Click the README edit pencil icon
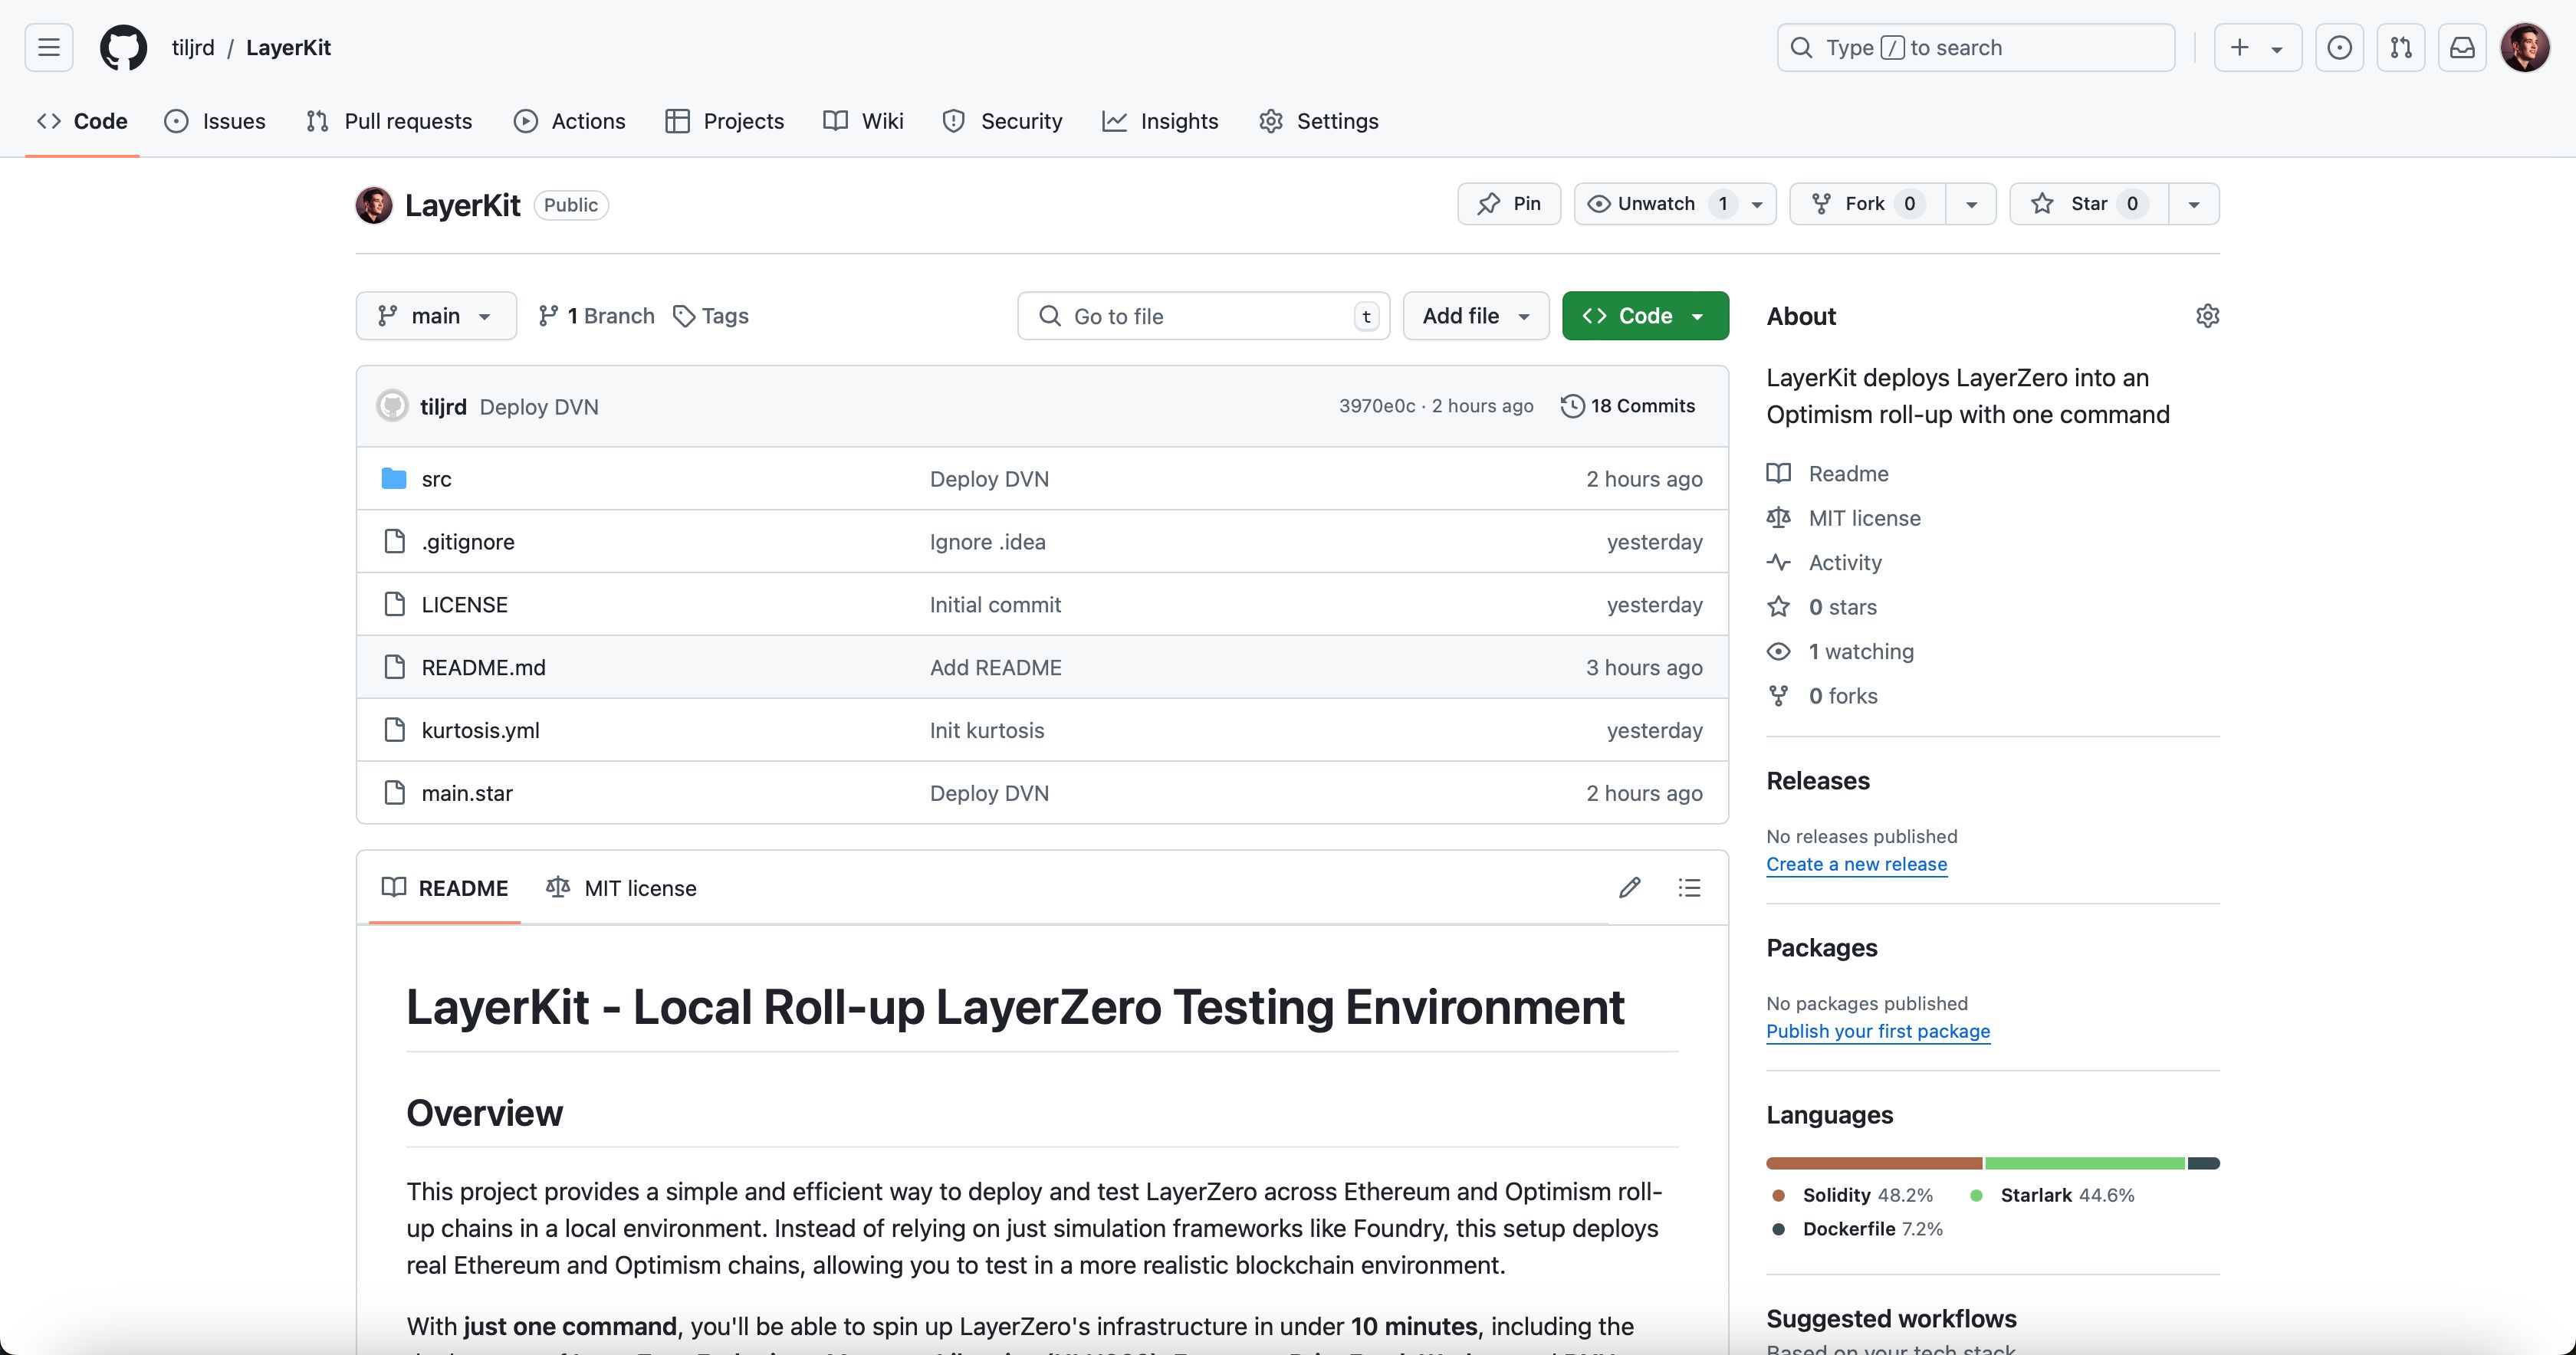The width and height of the screenshot is (2576, 1355). (x=1629, y=888)
